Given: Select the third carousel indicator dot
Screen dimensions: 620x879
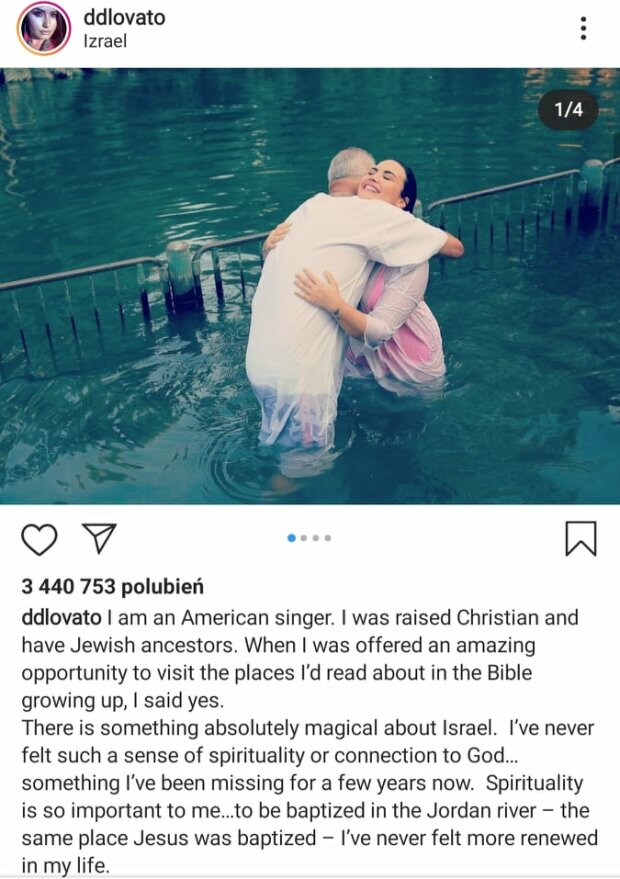Looking at the screenshot, I should tap(316, 538).
